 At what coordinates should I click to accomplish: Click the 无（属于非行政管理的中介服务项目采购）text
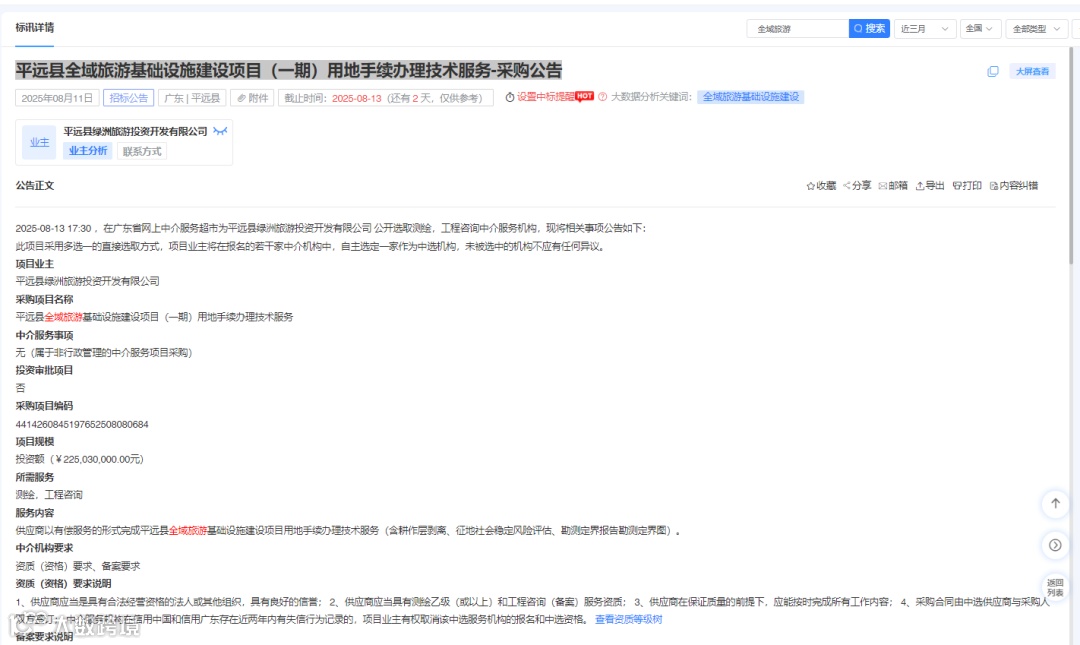pos(104,352)
